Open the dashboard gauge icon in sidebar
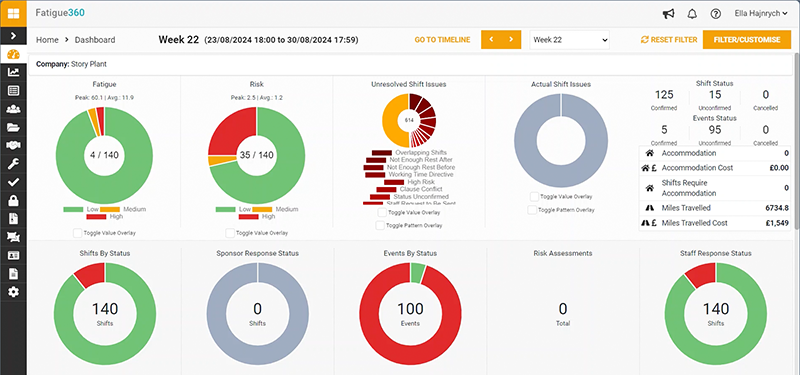This screenshot has width=800, height=375. point(13,54)
